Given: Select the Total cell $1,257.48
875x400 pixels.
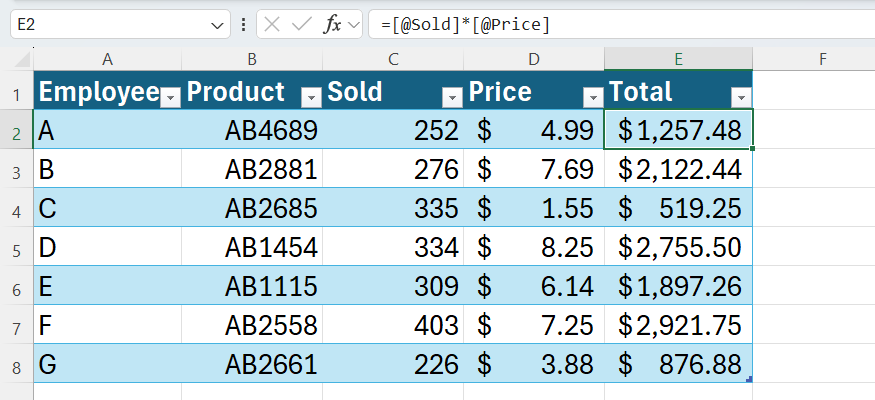Looking at the screenshot, I should [679, 129].
